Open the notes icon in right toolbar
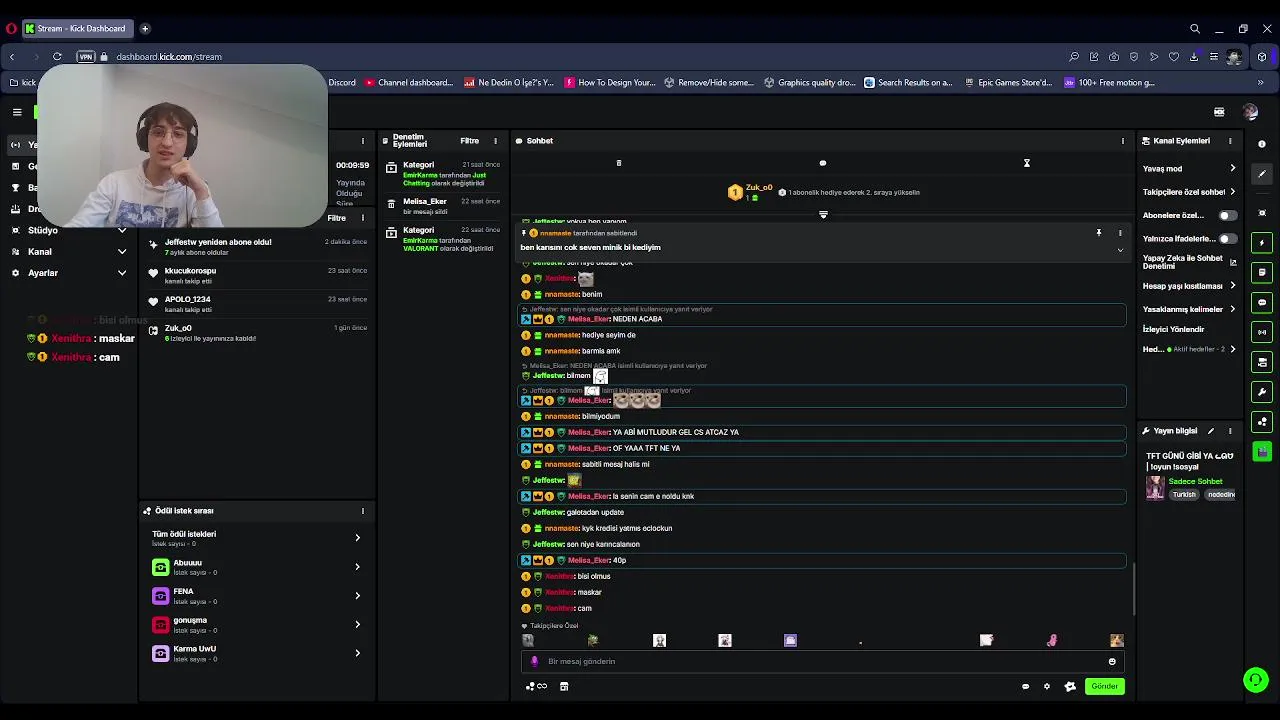This screenshot has width=1280, height=720. click(1262, 272)
